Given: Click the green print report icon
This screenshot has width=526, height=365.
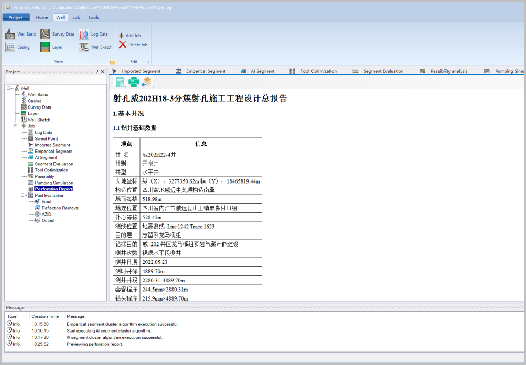Looking at the screenshot, I should tap(133, 82).
